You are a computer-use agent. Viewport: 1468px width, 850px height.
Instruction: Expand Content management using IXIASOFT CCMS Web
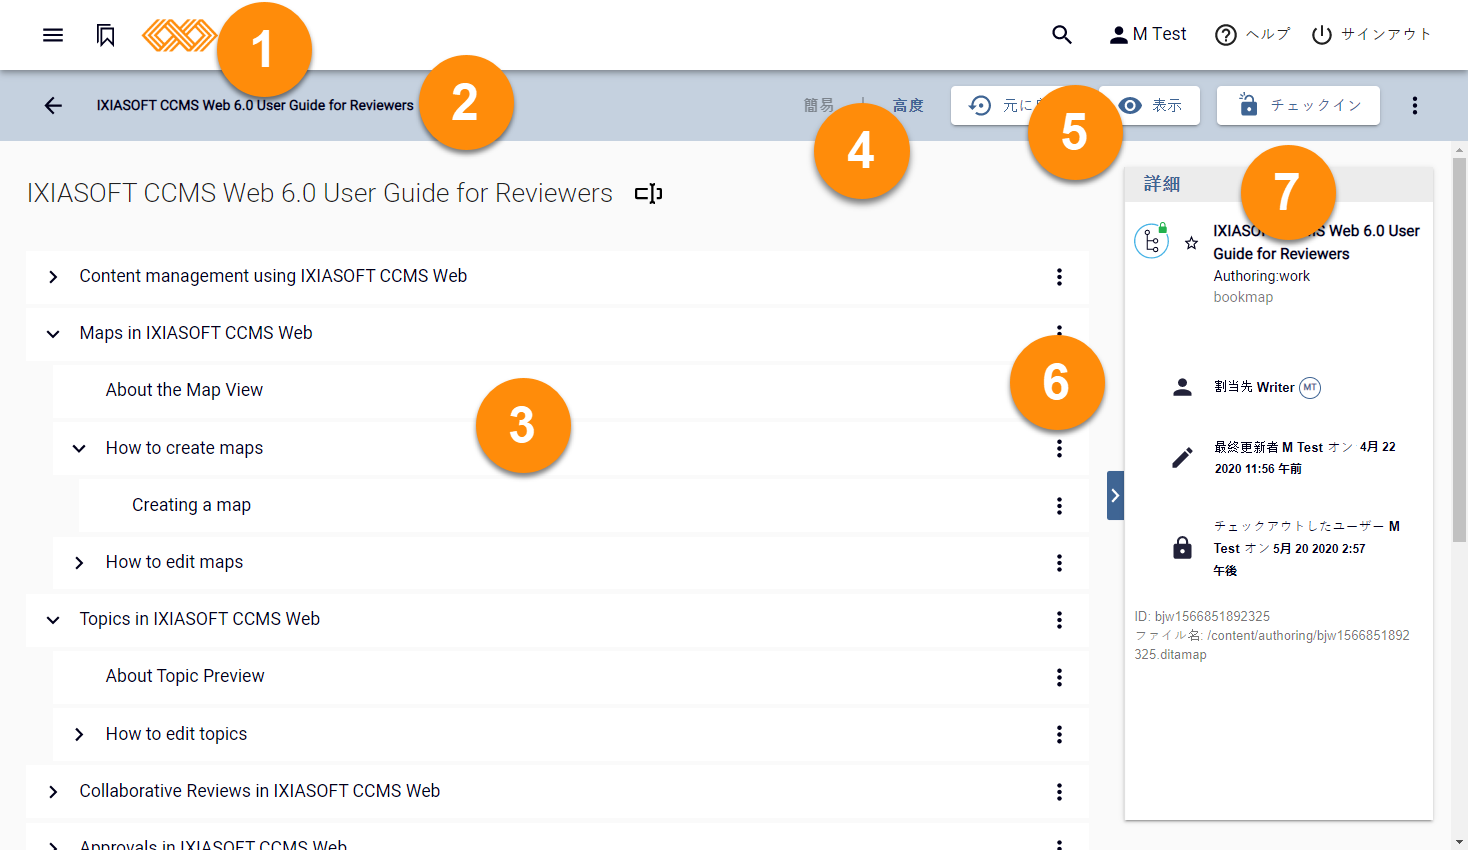tap(53, 277)
